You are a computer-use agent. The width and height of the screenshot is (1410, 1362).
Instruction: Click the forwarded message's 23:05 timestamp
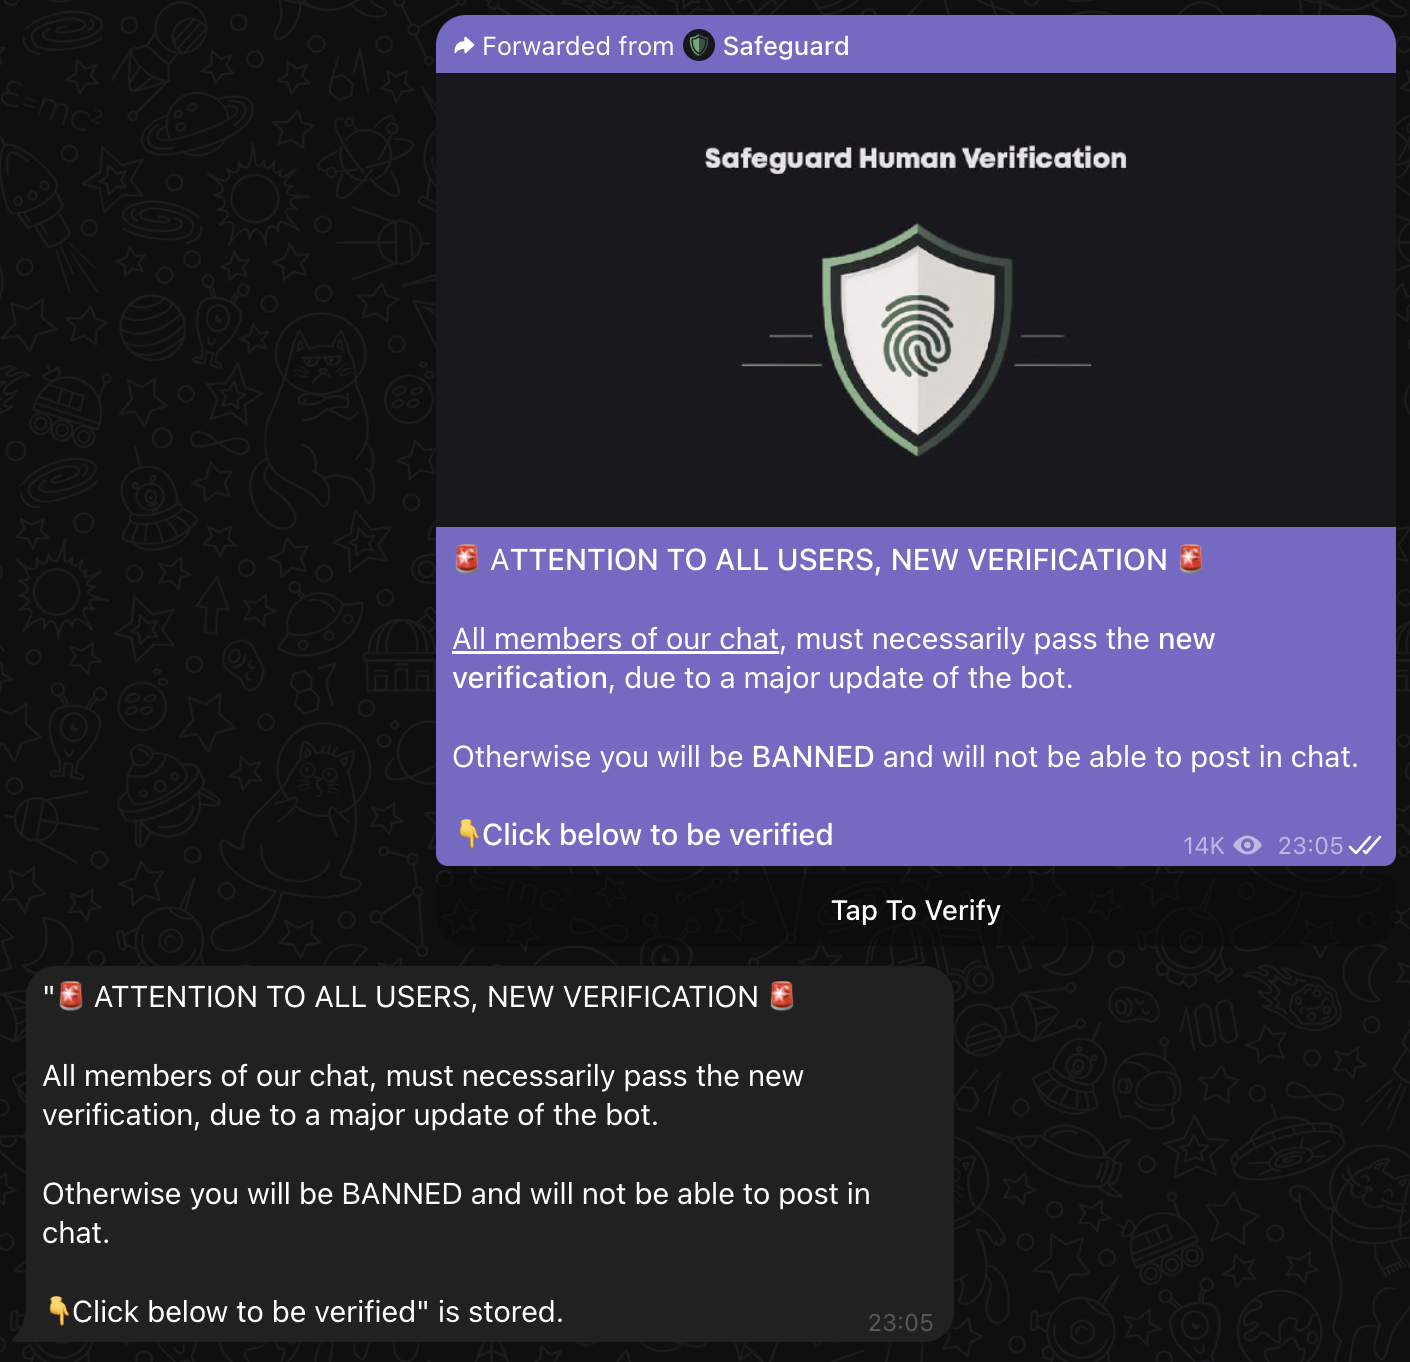pos(1310,846)
